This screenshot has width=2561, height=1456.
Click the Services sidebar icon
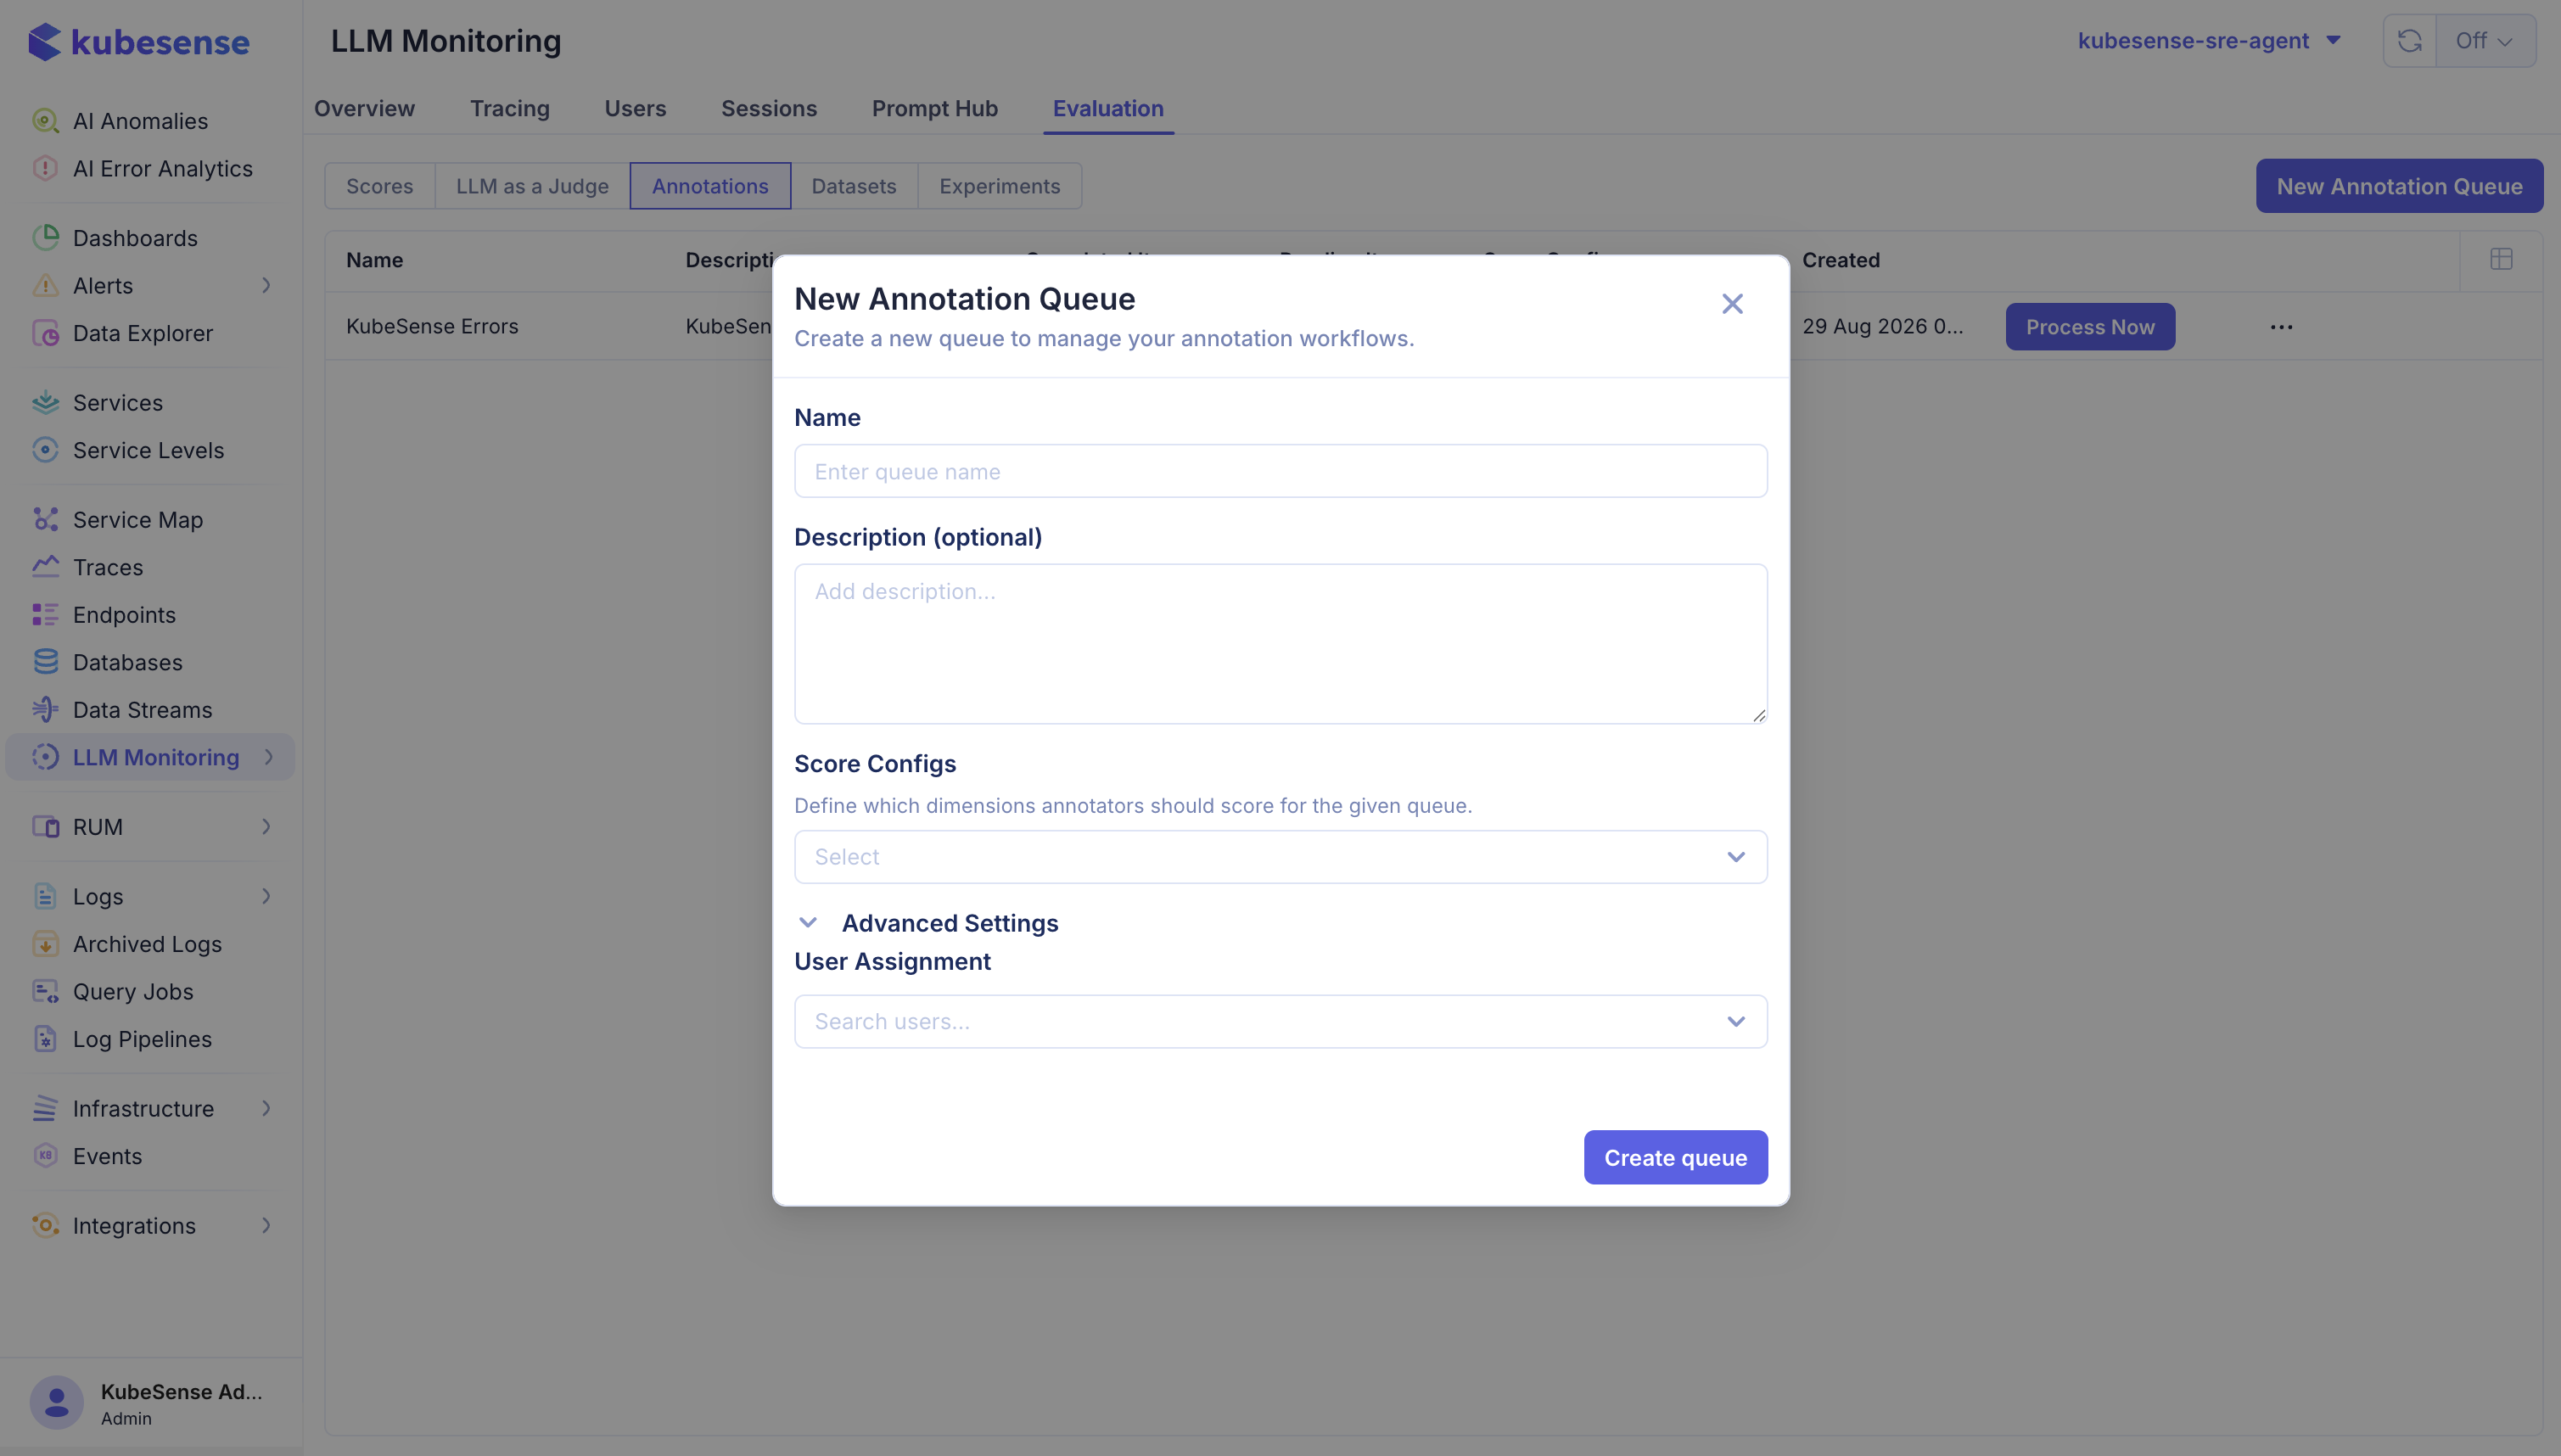(x=45, y=402)
